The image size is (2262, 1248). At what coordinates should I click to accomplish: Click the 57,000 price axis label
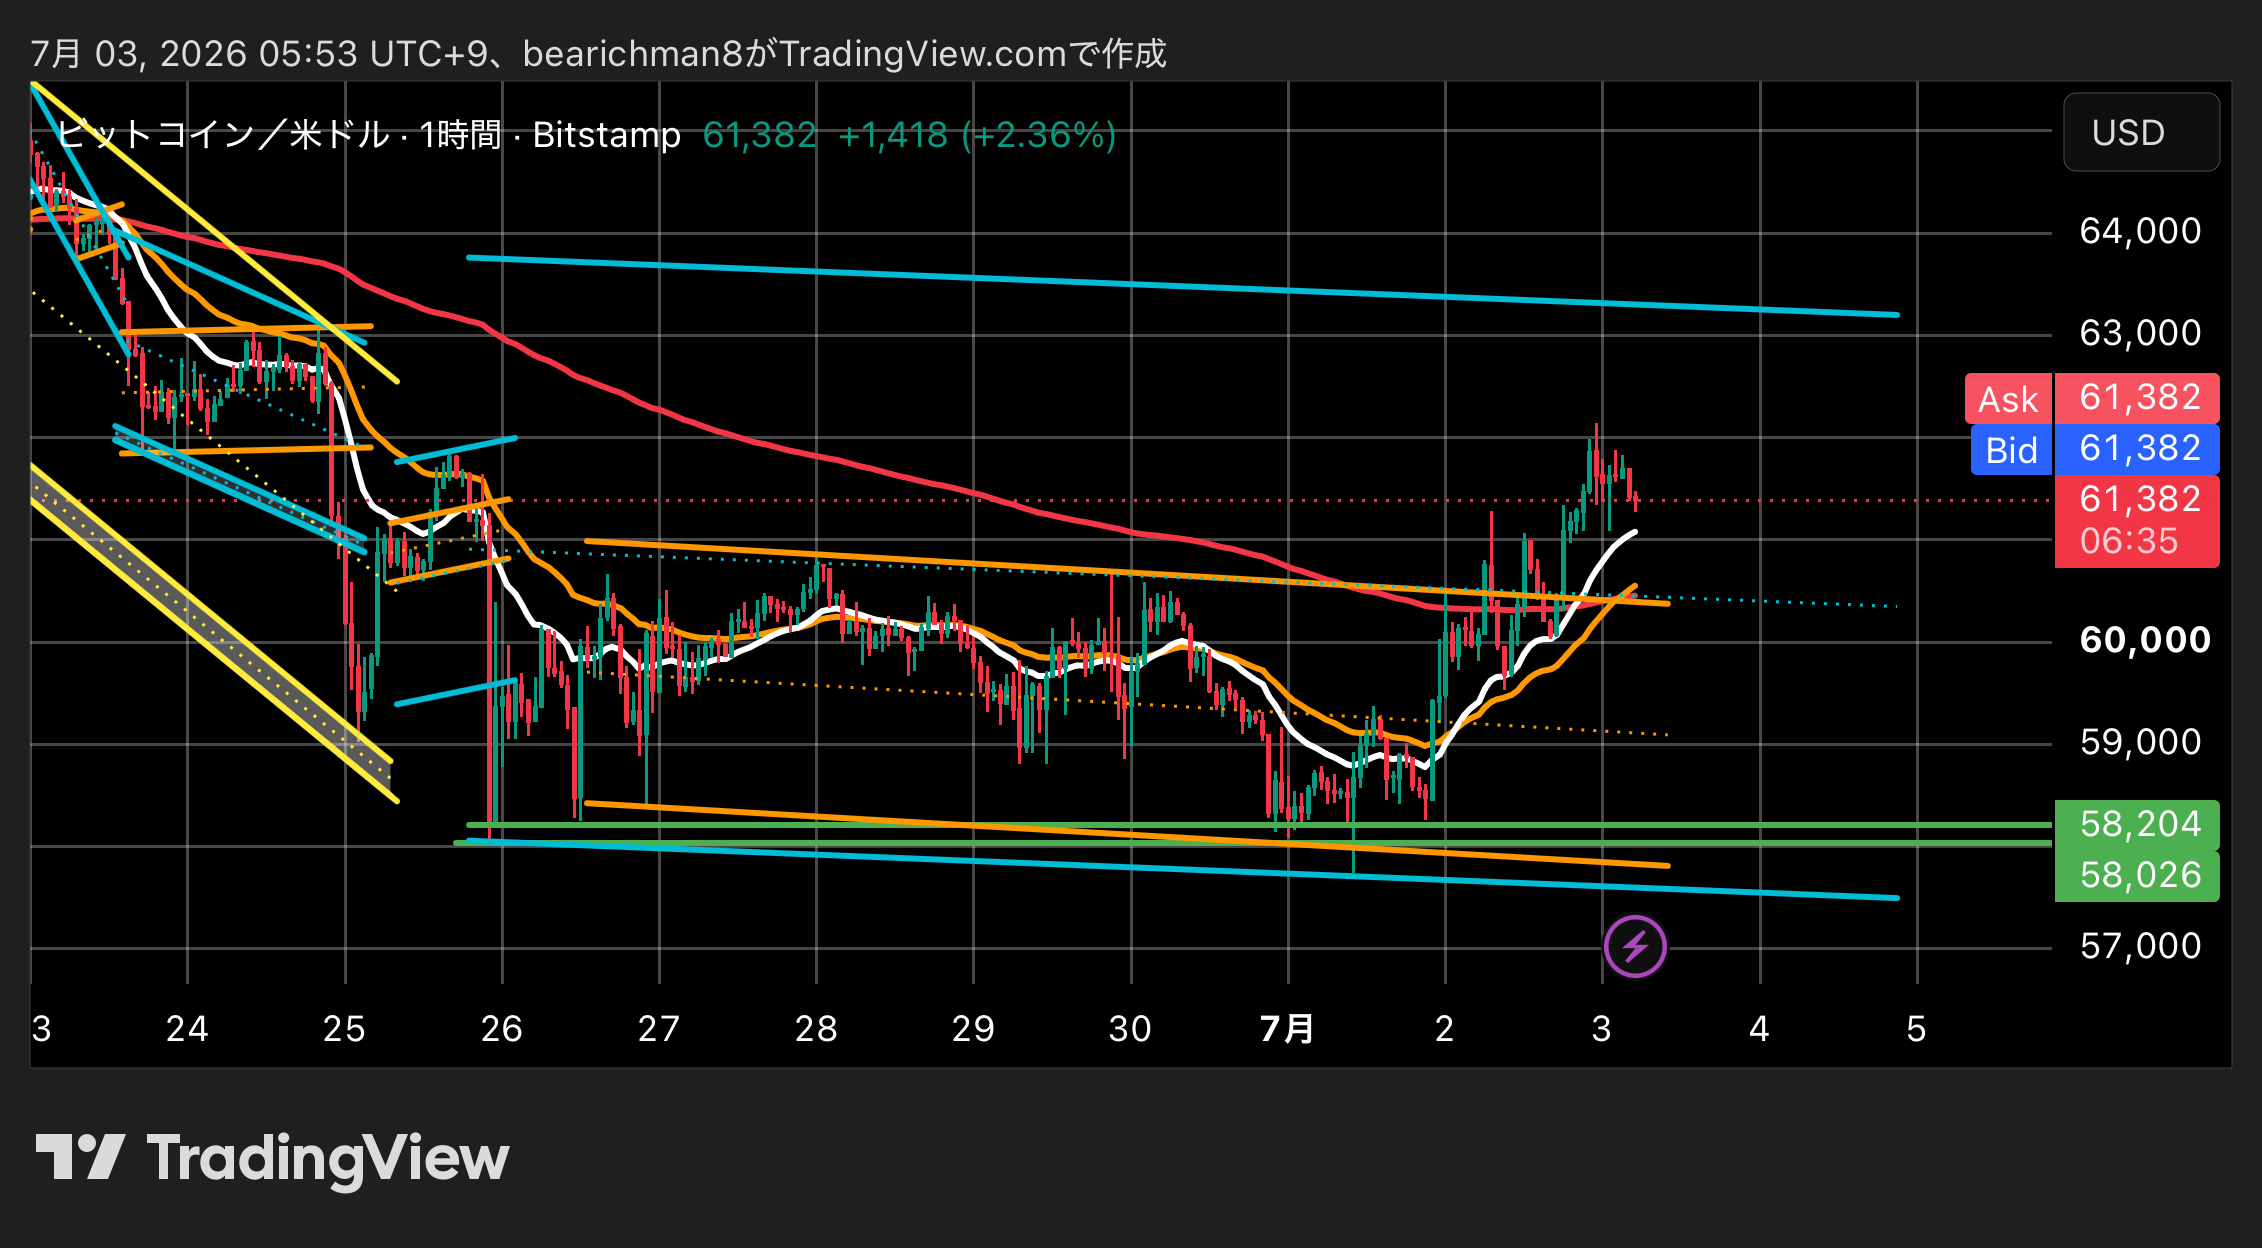tap(2140, 946)
